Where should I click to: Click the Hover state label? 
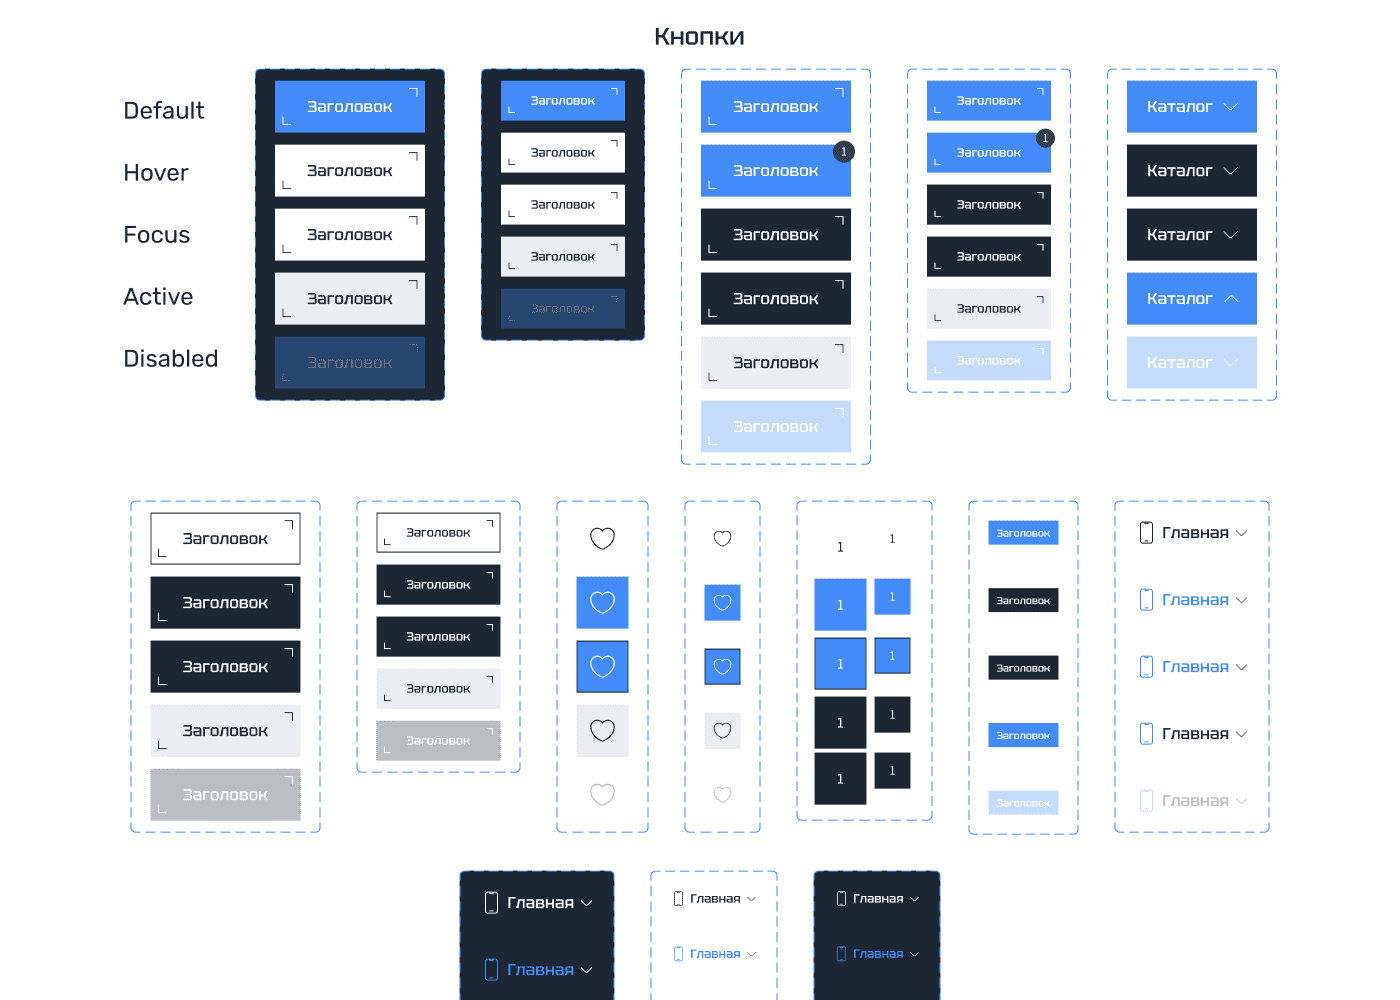tap(156, 173)
